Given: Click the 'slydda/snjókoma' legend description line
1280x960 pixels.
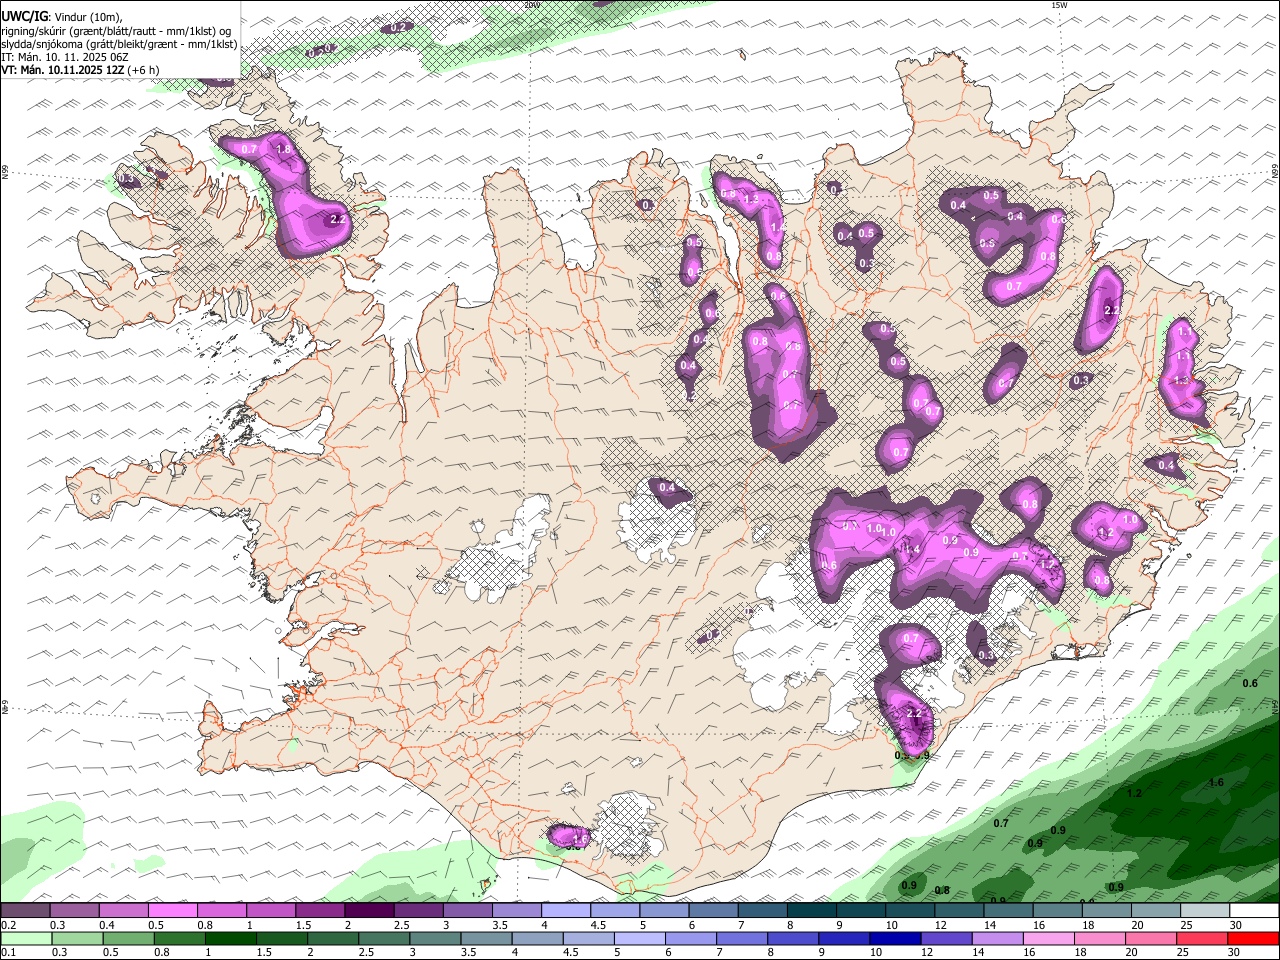Looking at the screenshot, I should pos(120,44).
